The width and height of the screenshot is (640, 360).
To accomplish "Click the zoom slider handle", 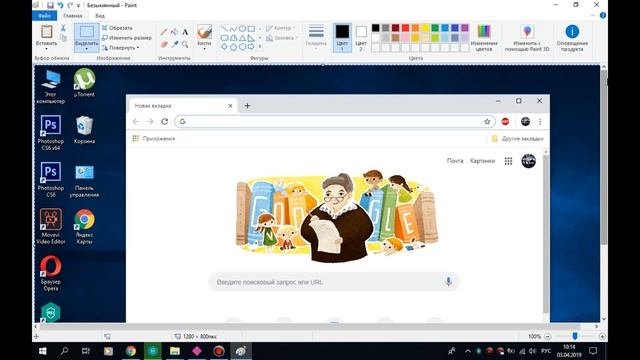I will tap(575, 336).
